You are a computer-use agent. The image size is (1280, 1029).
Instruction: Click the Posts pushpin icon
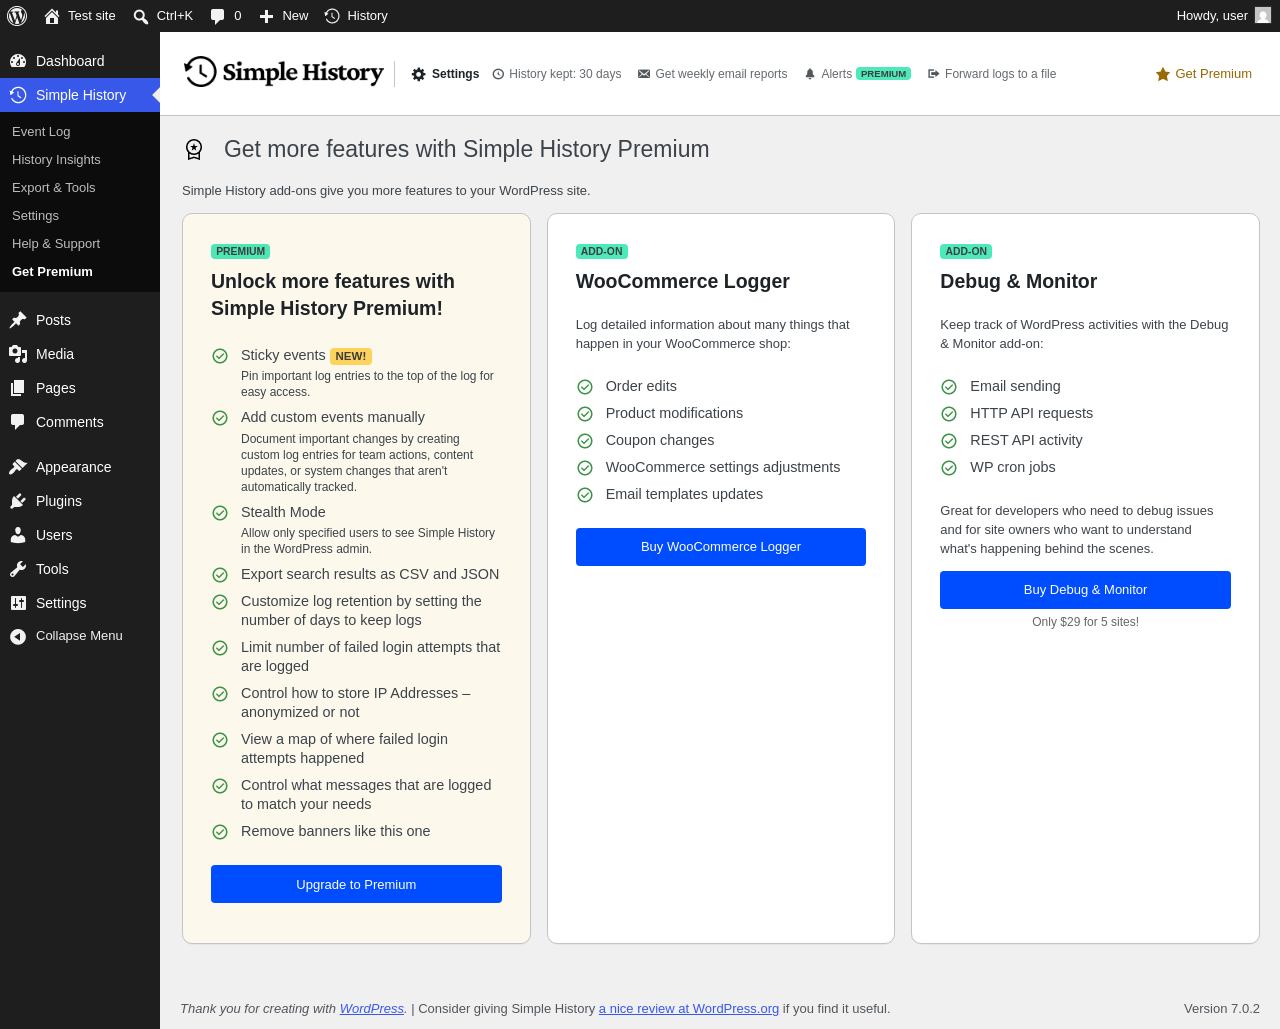18,320
